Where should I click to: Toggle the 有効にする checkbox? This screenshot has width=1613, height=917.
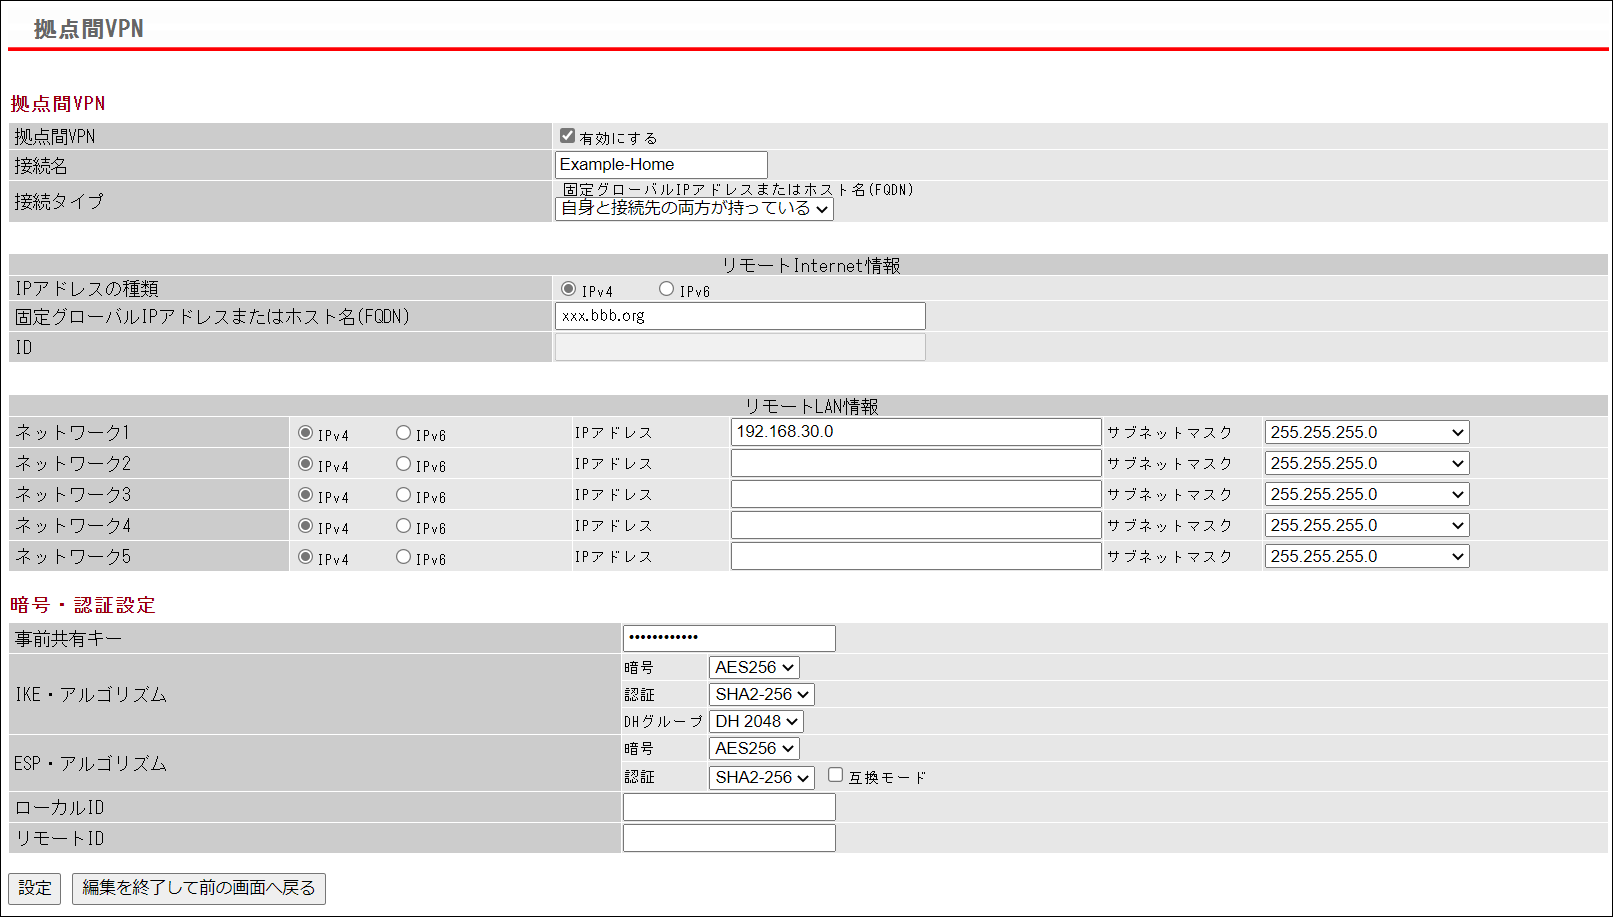[x=567, y=136]
